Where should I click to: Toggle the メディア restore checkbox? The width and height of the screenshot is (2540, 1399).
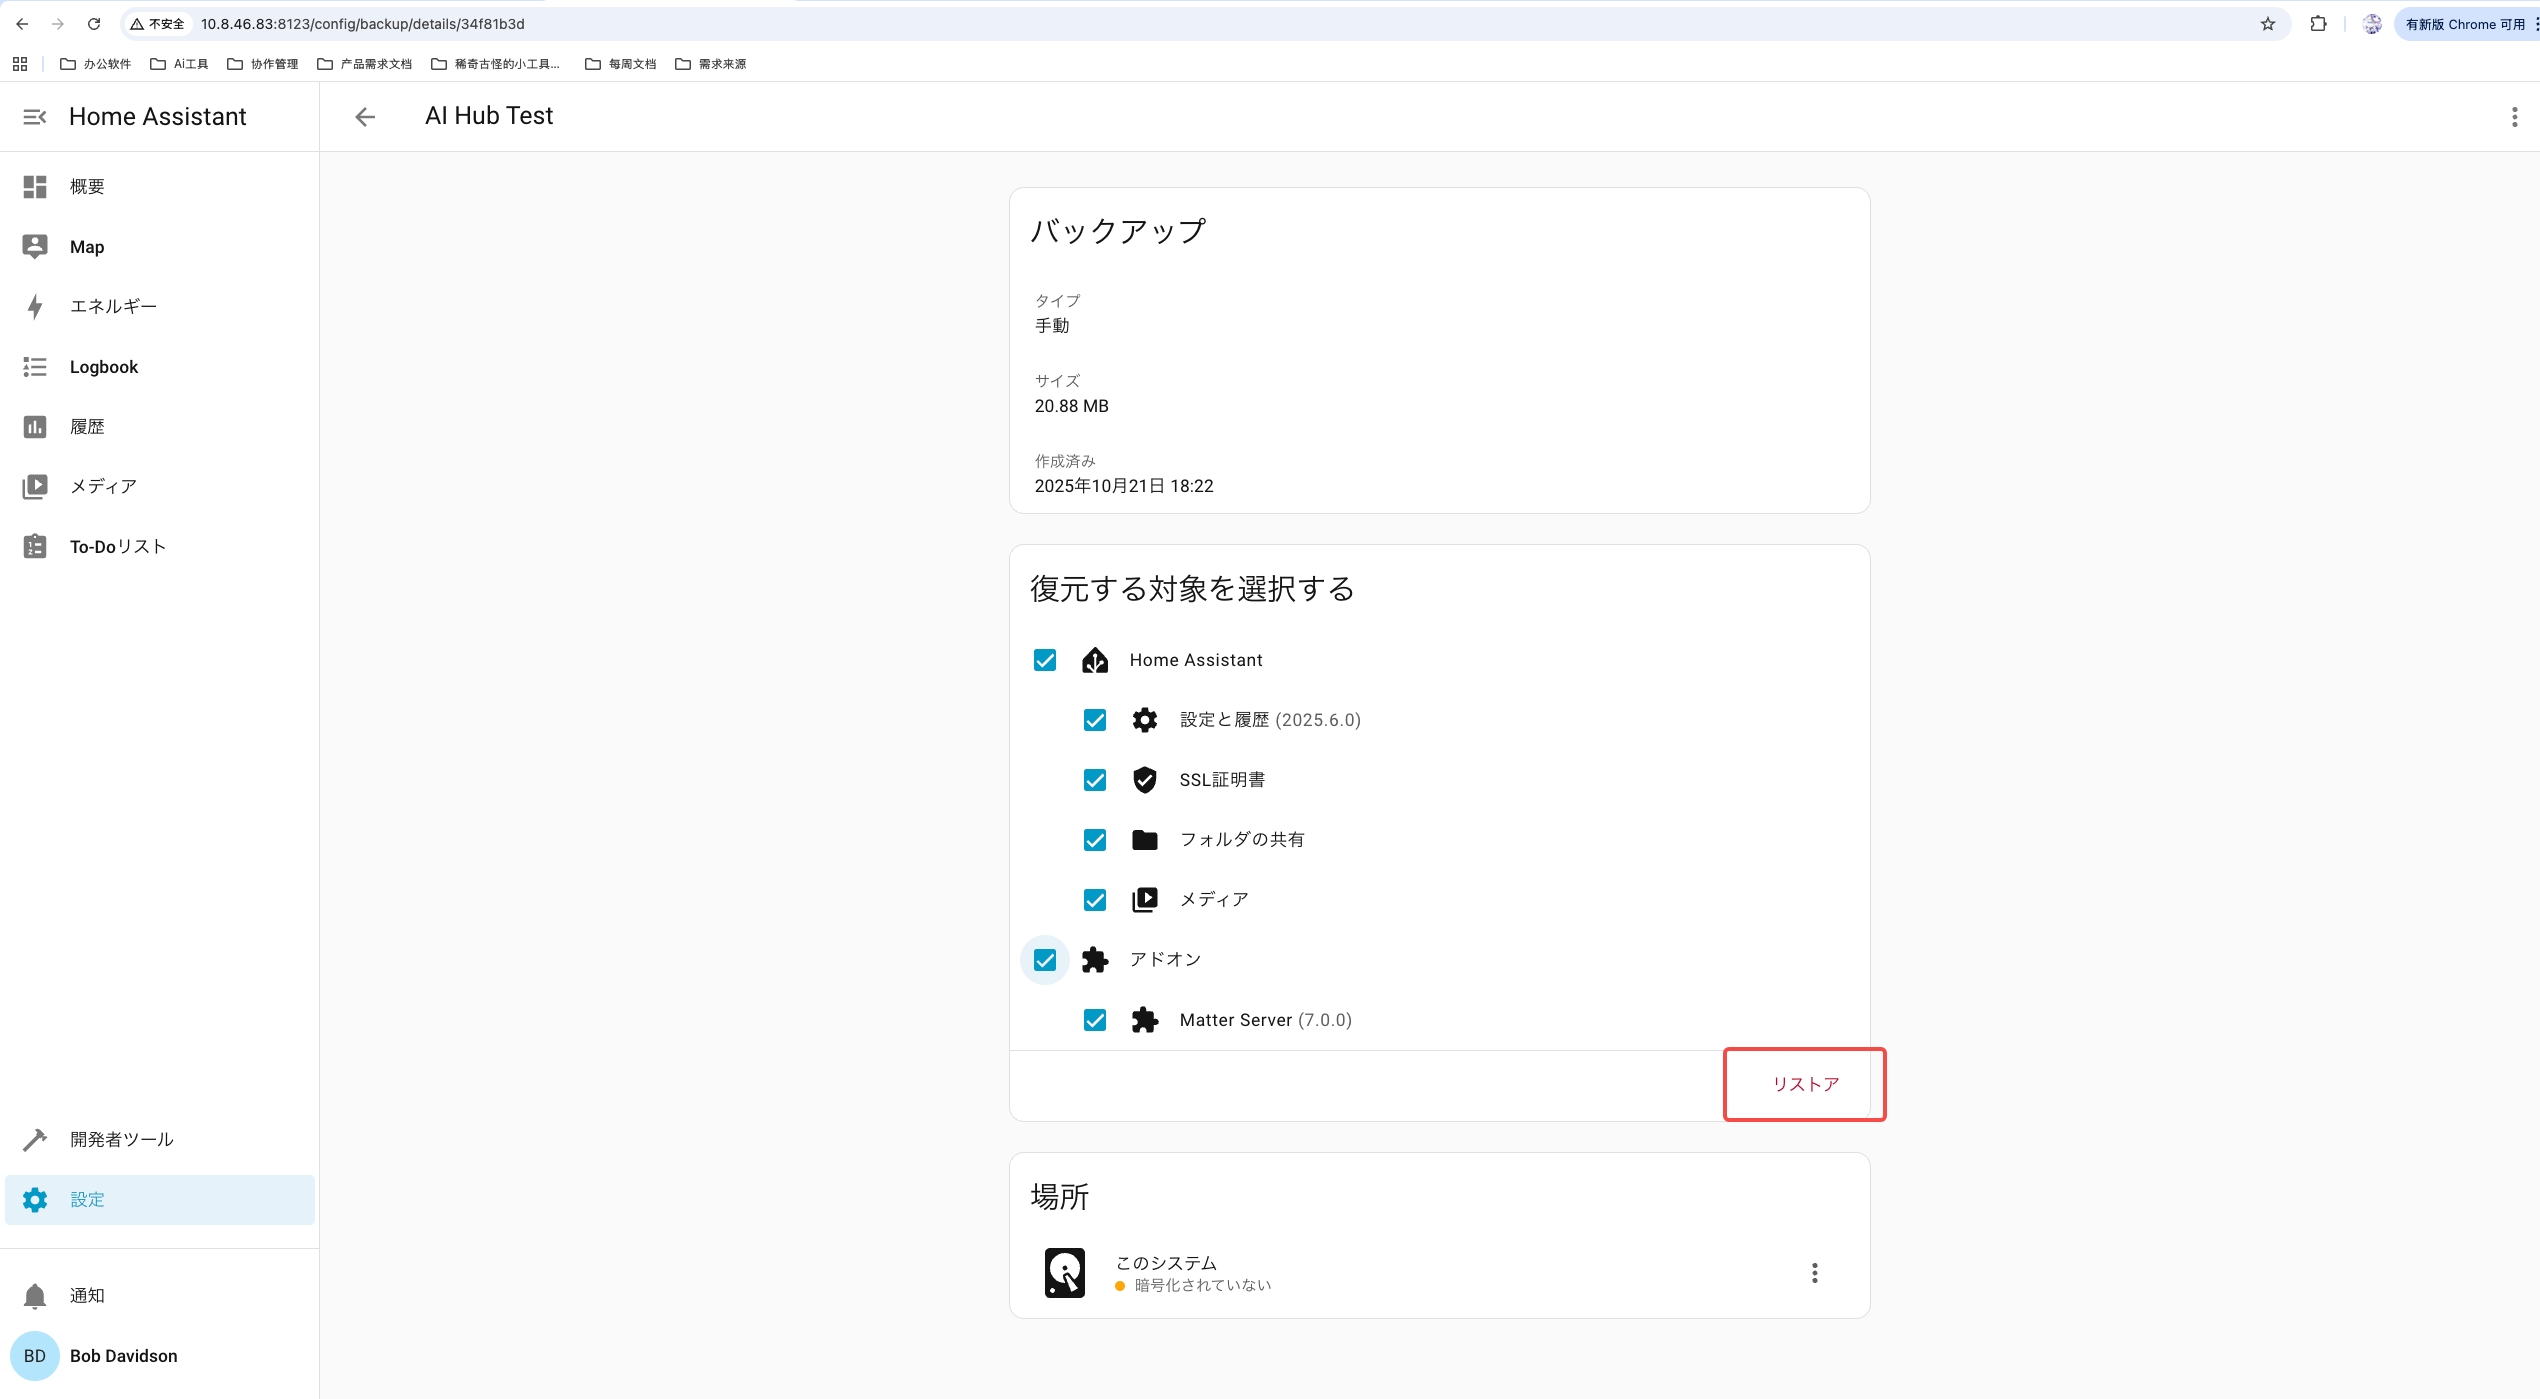[x=1095, y=900]
